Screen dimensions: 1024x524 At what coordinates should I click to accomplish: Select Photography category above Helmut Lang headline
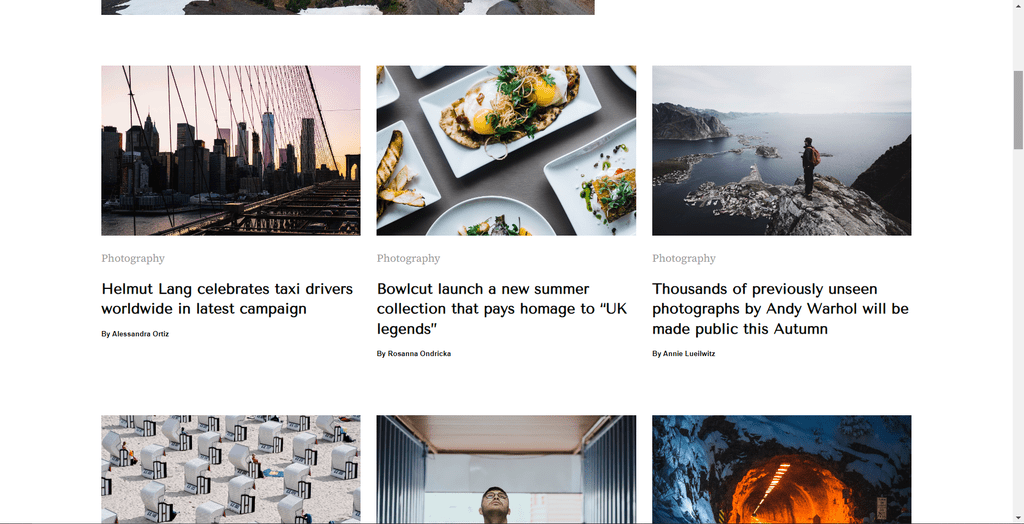point(133,258)
